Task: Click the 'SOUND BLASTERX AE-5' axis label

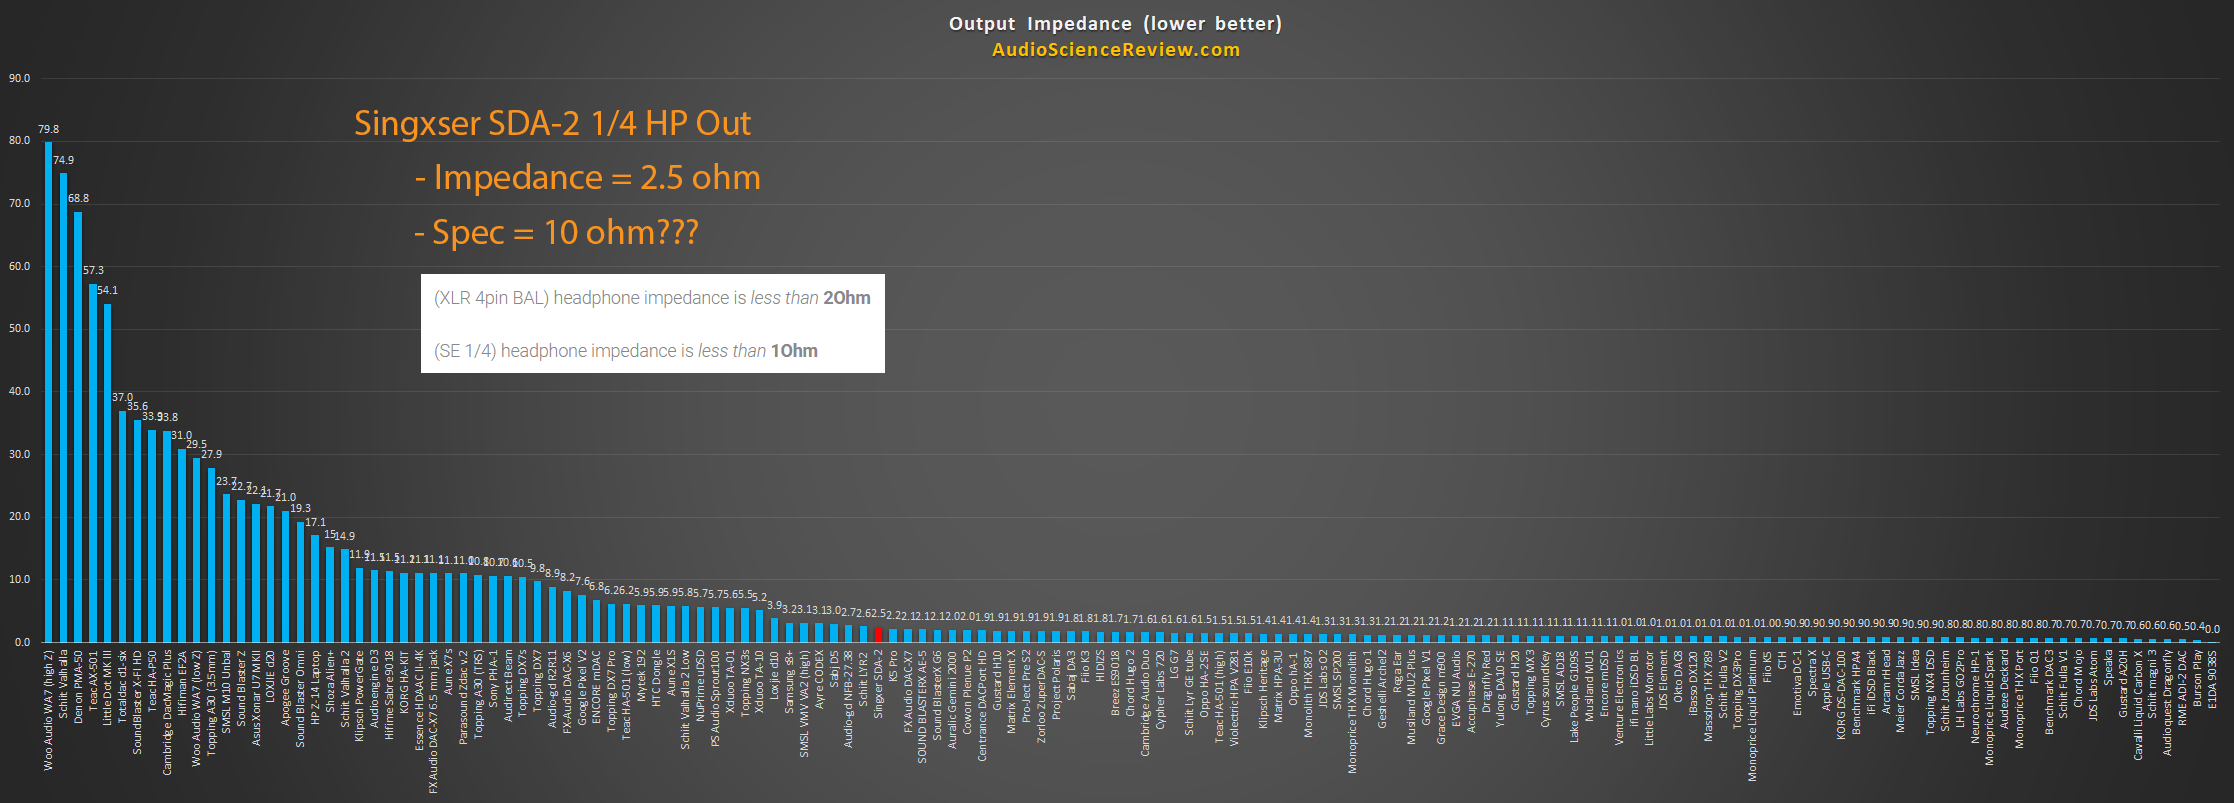Action: coord(923,707)
